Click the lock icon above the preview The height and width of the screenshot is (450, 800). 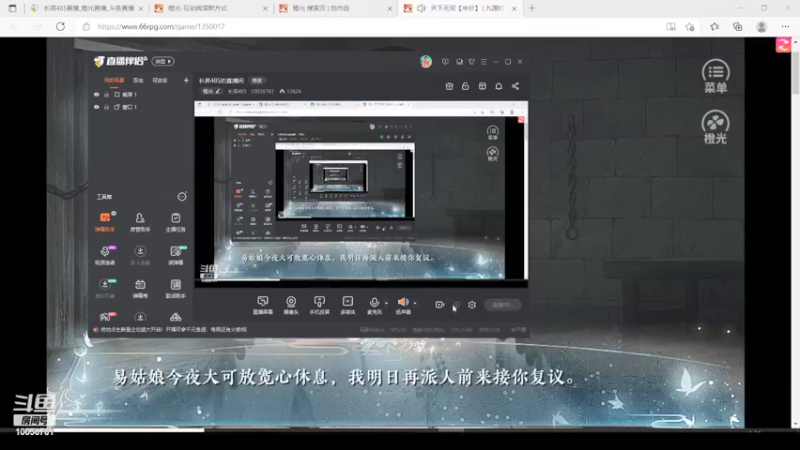click(465, 86)
